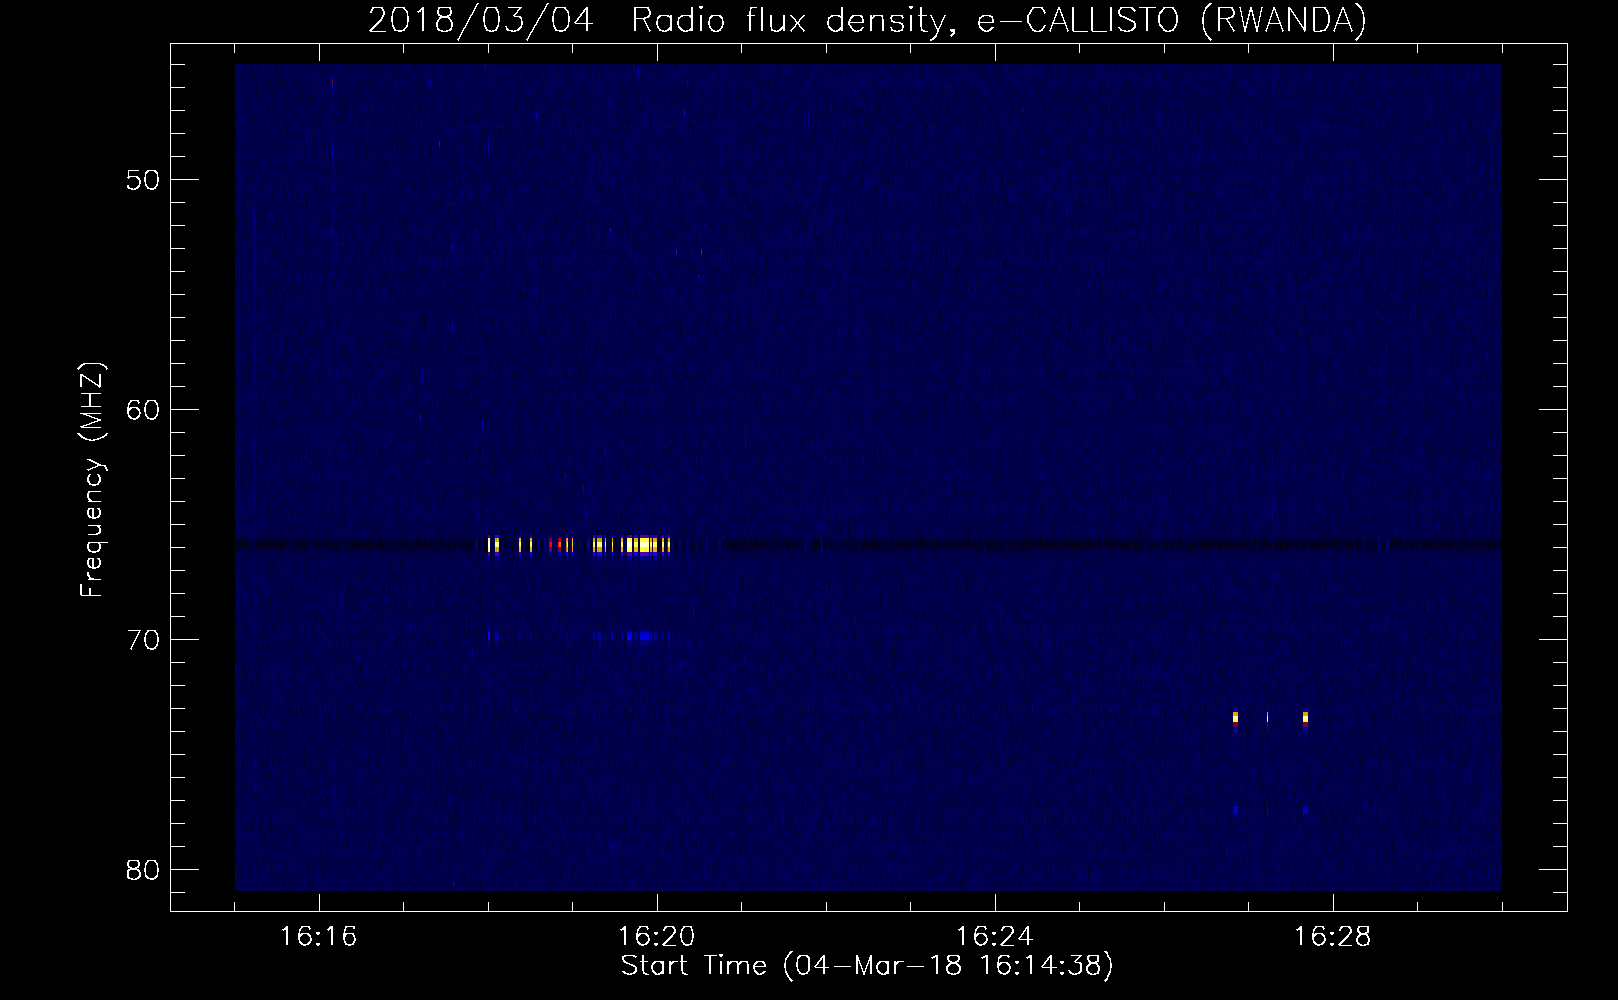Screen dimensions: 1618x1000
Task: Click the 16:16 time tick label
Action: point(319,937)
